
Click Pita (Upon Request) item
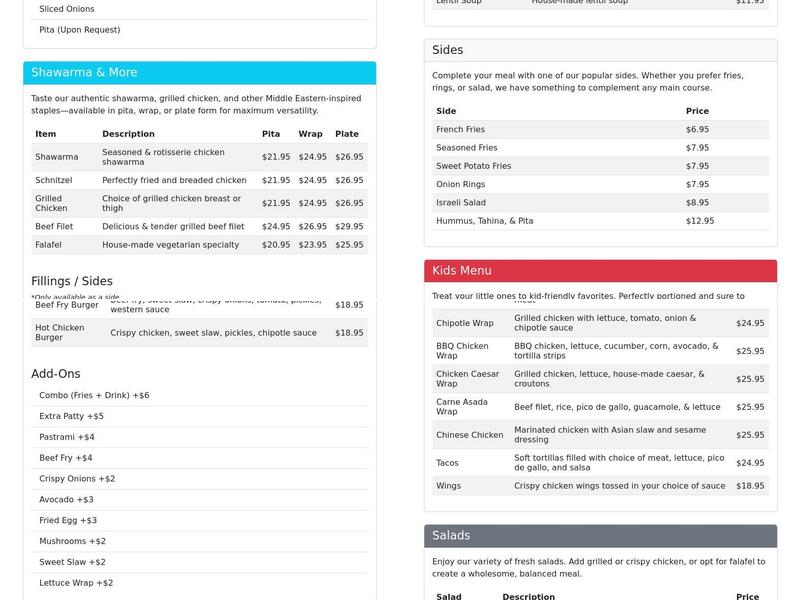pos(199,30)
